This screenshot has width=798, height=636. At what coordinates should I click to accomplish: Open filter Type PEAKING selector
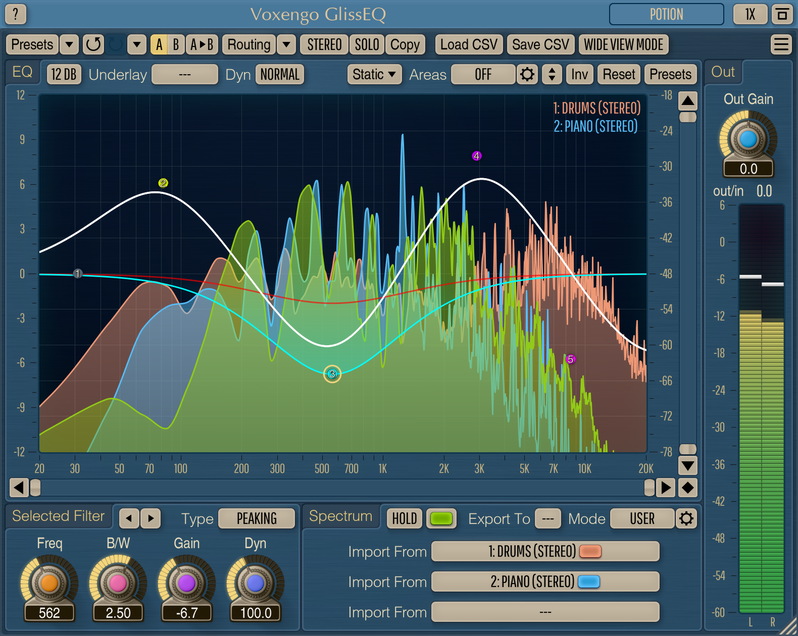pos(256,518)
